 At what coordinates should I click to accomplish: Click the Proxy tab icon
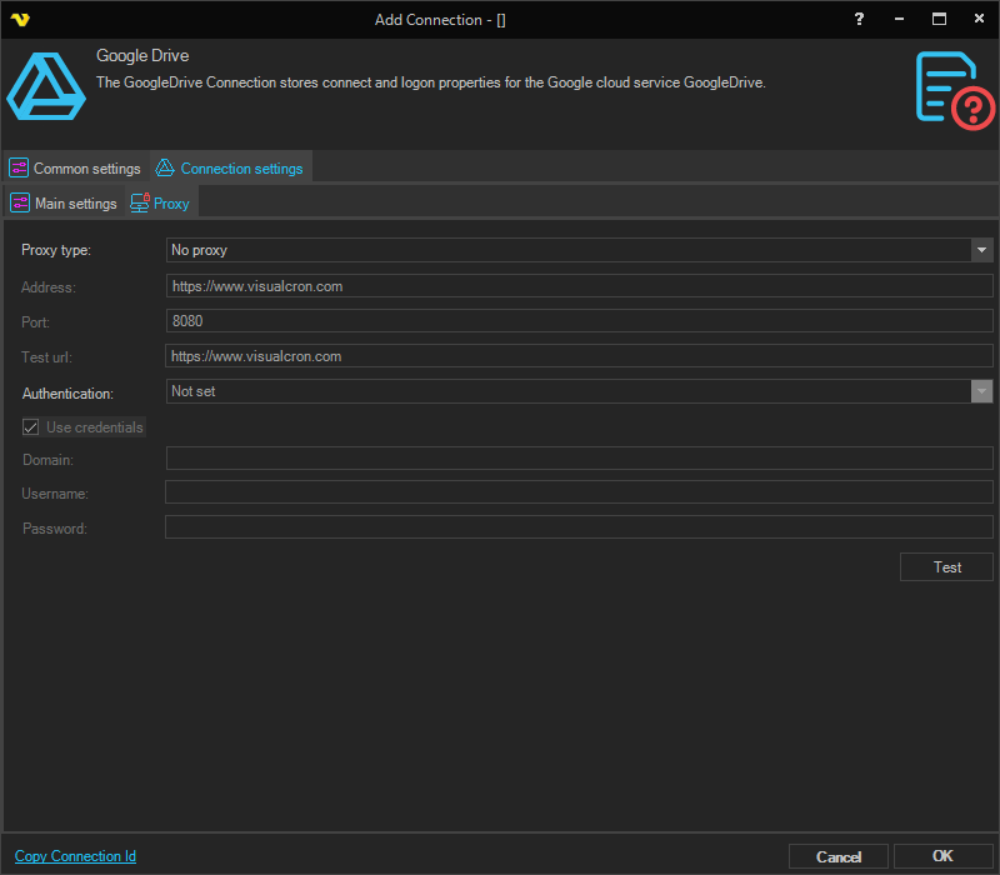click(140, 203)
